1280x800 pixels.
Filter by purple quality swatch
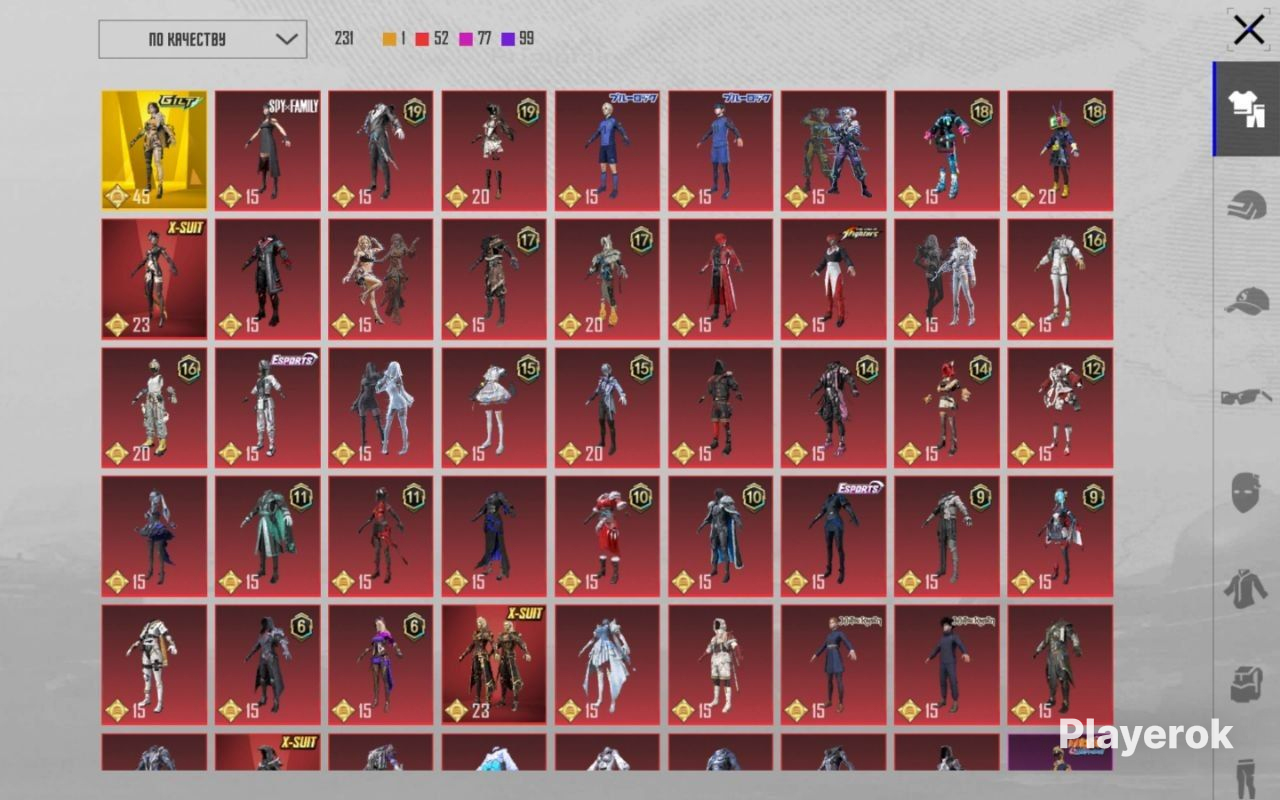(x=508, y=39)
